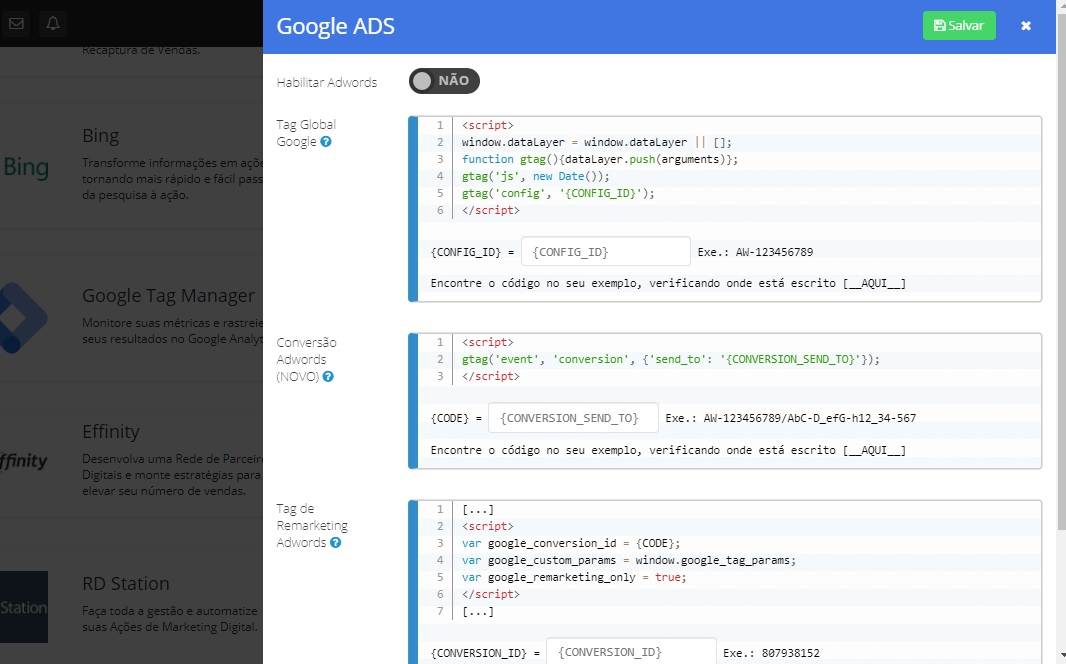Click help icon beside Conversão Adwords (NOVO)
This screenshot has width=1066, height=664.
(328, 377)
